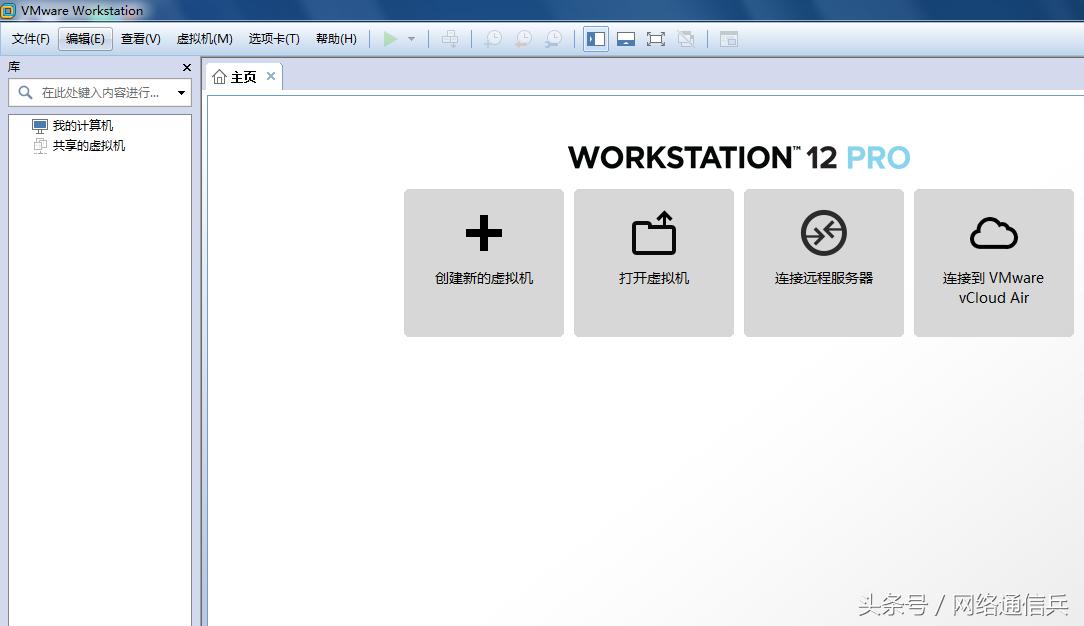Click 连接到 VMware vCloud Air
Screen dimensions: 1084x626
pos(993,262)
